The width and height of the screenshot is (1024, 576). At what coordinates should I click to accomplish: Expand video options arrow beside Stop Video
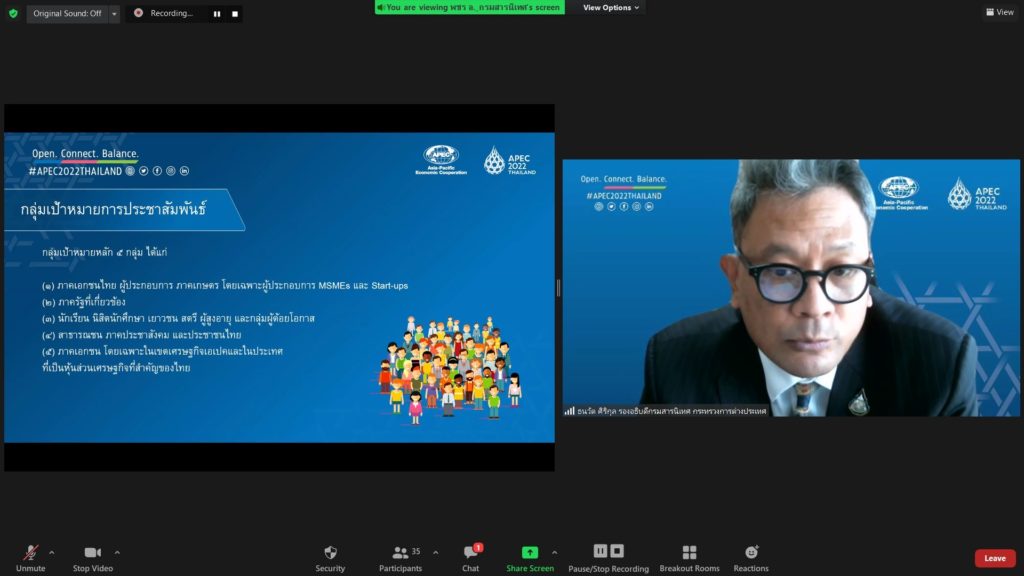(x=117, y=552)
